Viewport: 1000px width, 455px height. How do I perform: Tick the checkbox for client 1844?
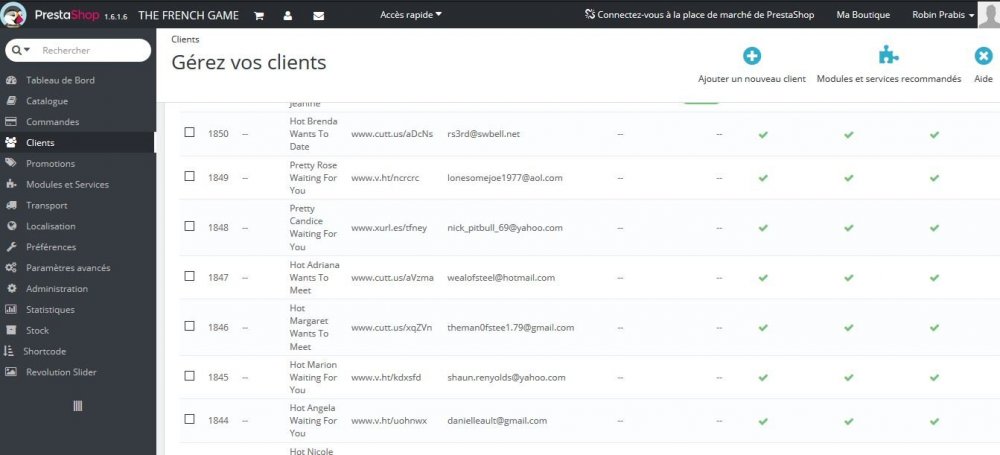tap(189, 420)
